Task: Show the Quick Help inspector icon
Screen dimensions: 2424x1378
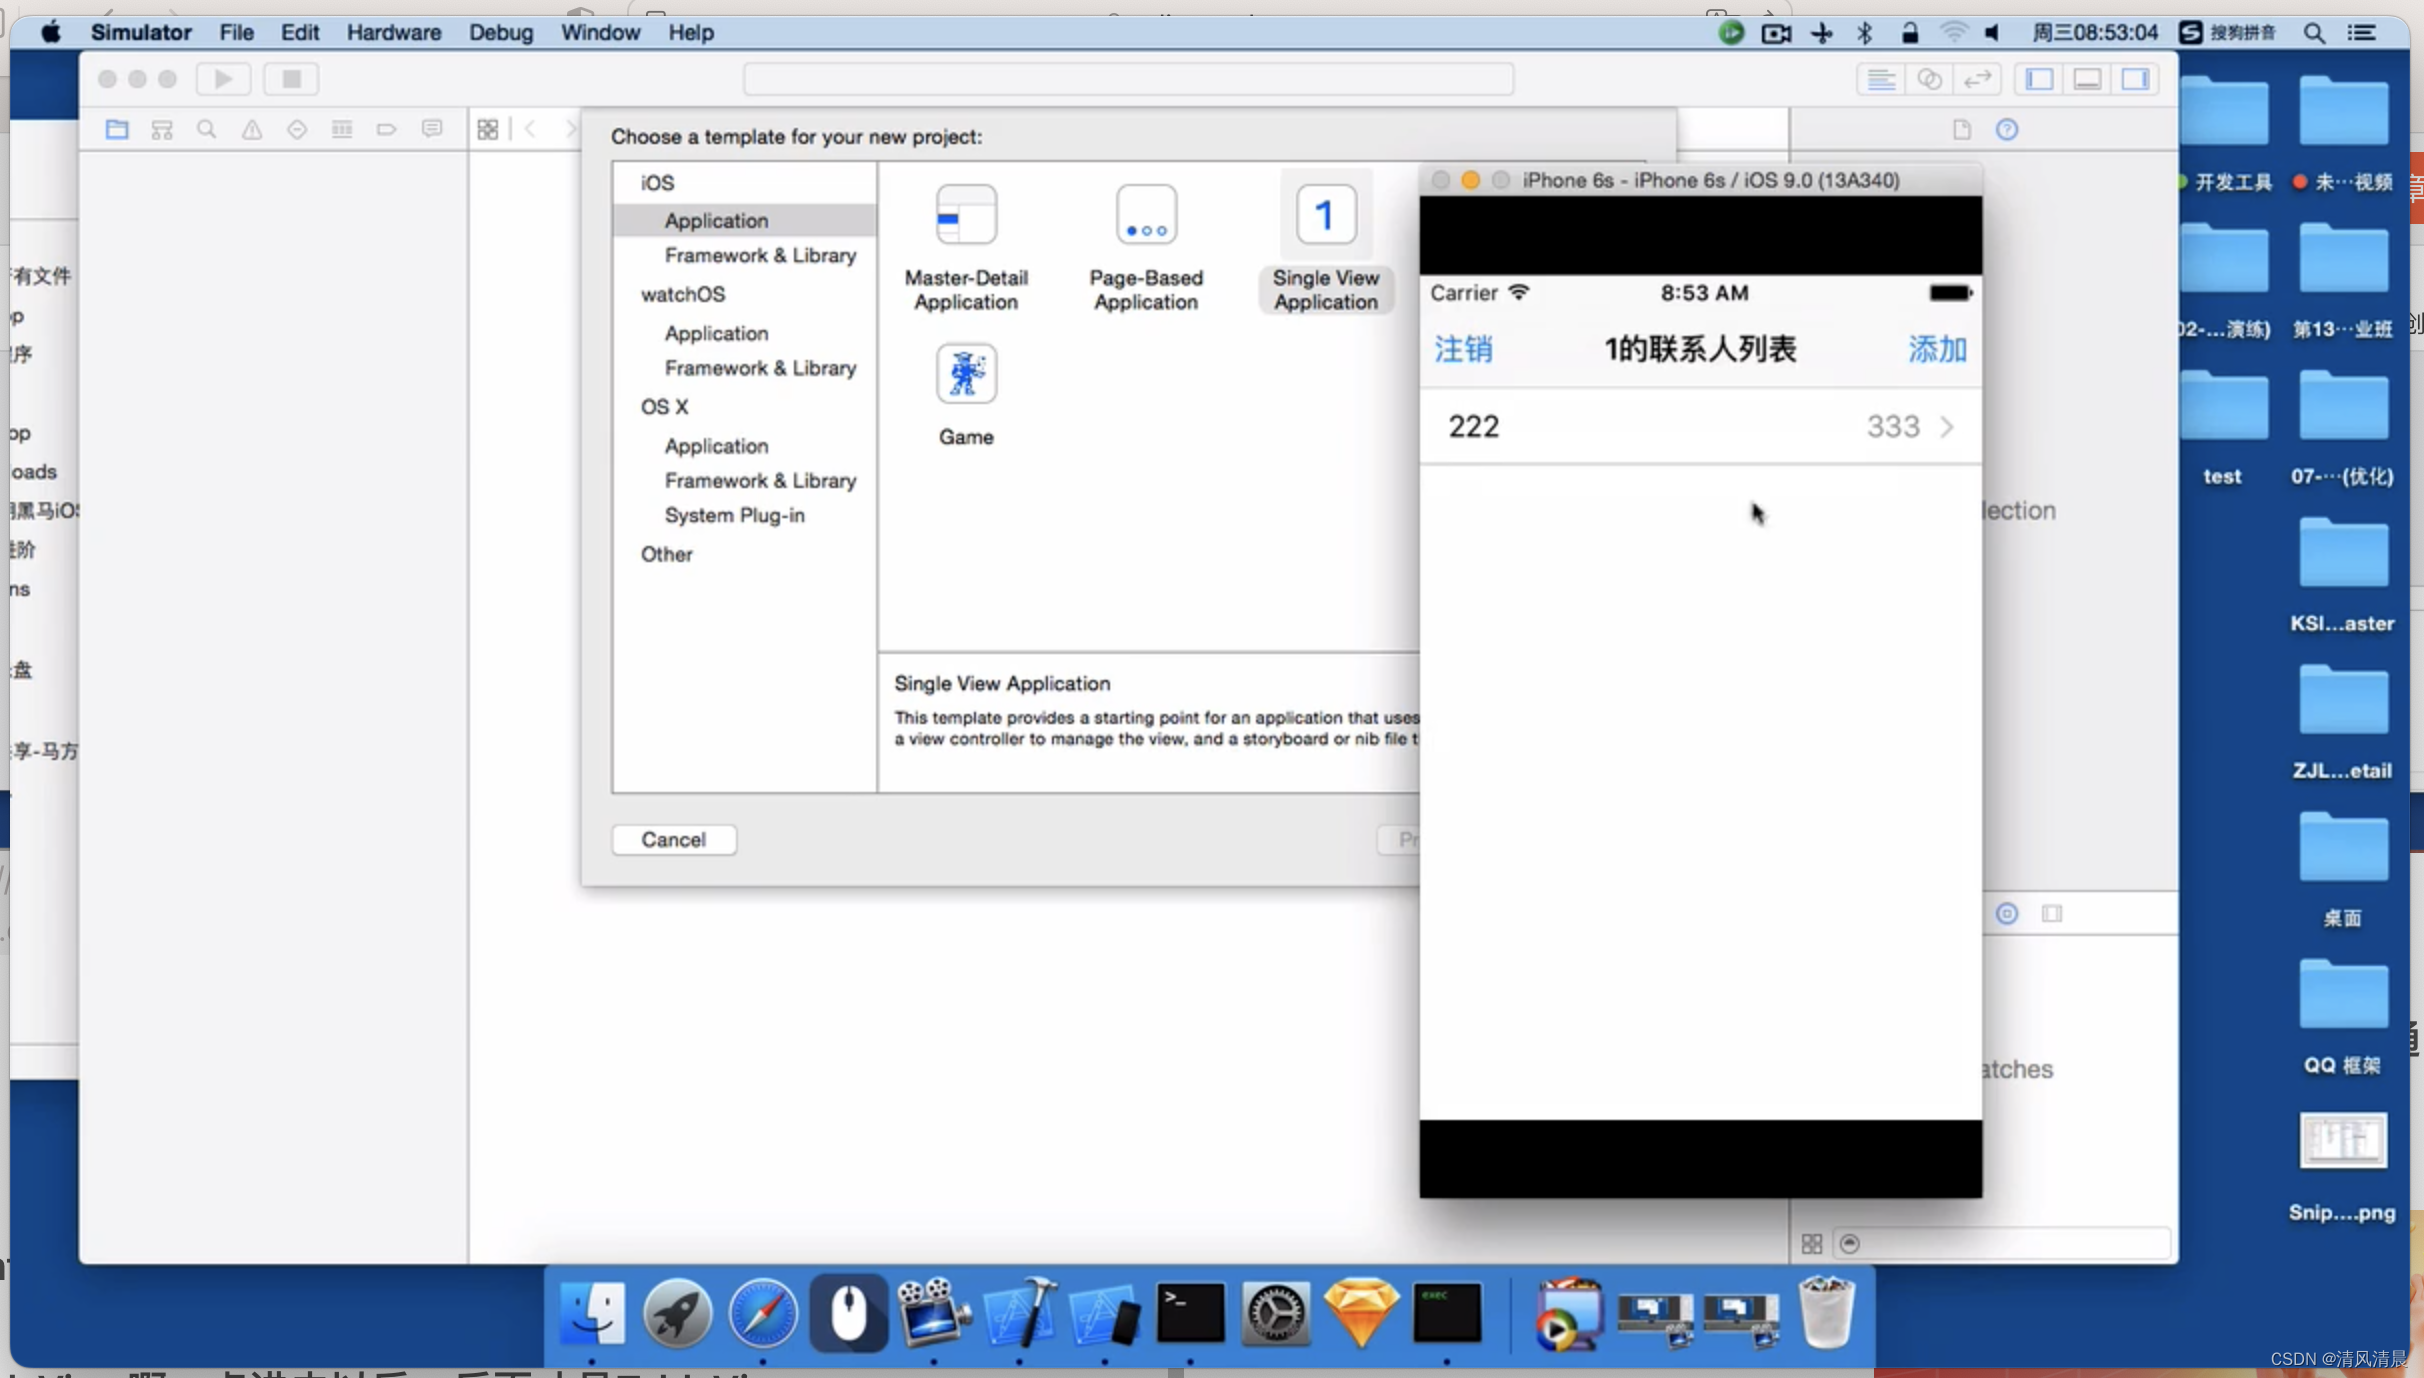Action: pos(2007,129)
